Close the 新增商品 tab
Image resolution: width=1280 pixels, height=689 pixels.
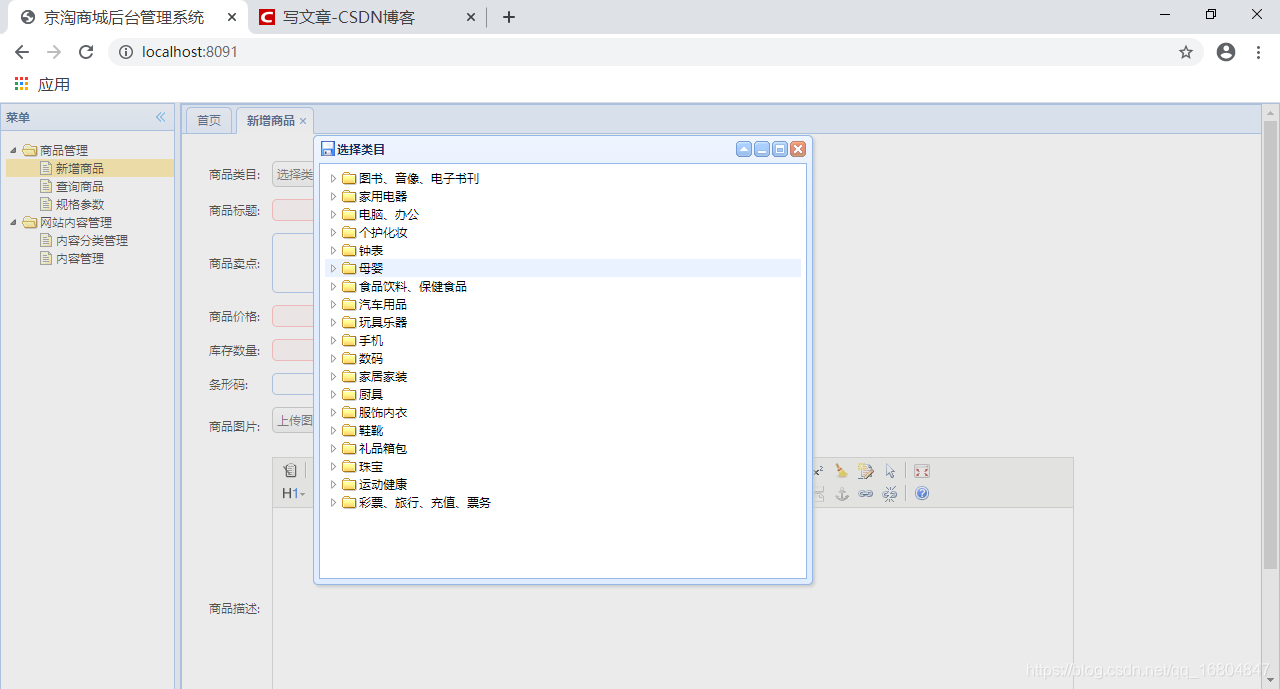(303, 121)
